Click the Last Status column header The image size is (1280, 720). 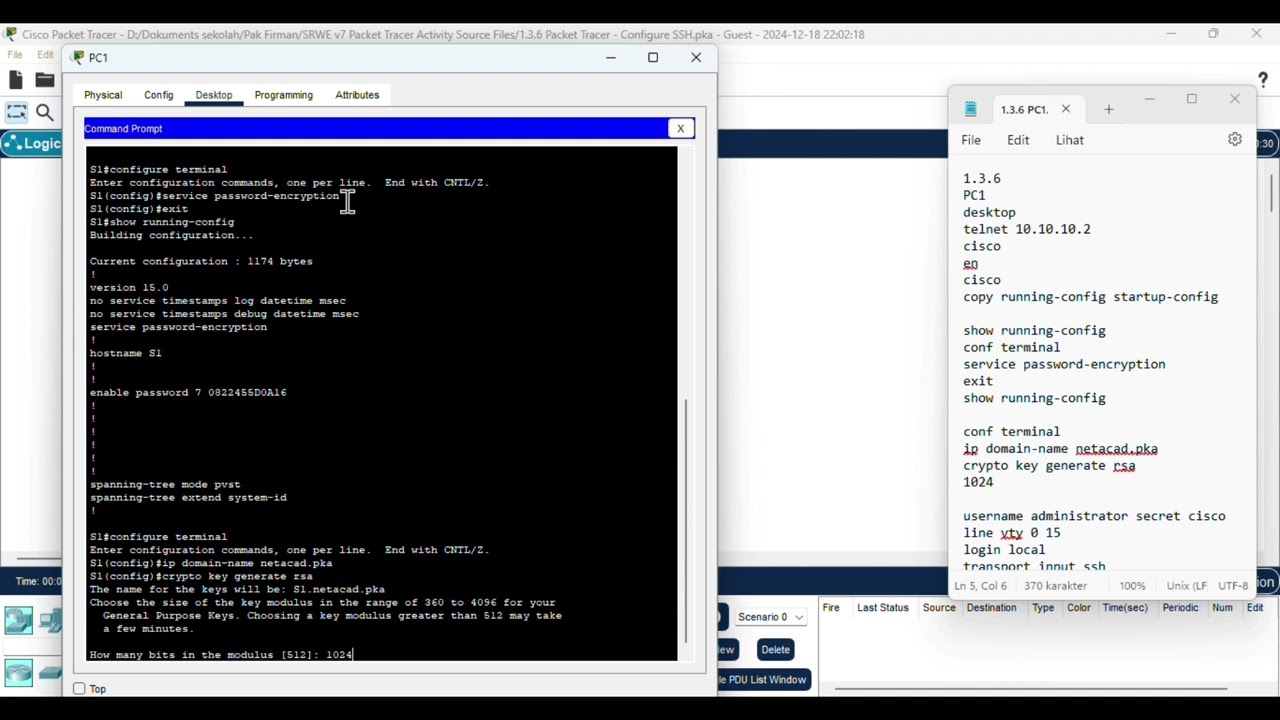tap(882, 608)
